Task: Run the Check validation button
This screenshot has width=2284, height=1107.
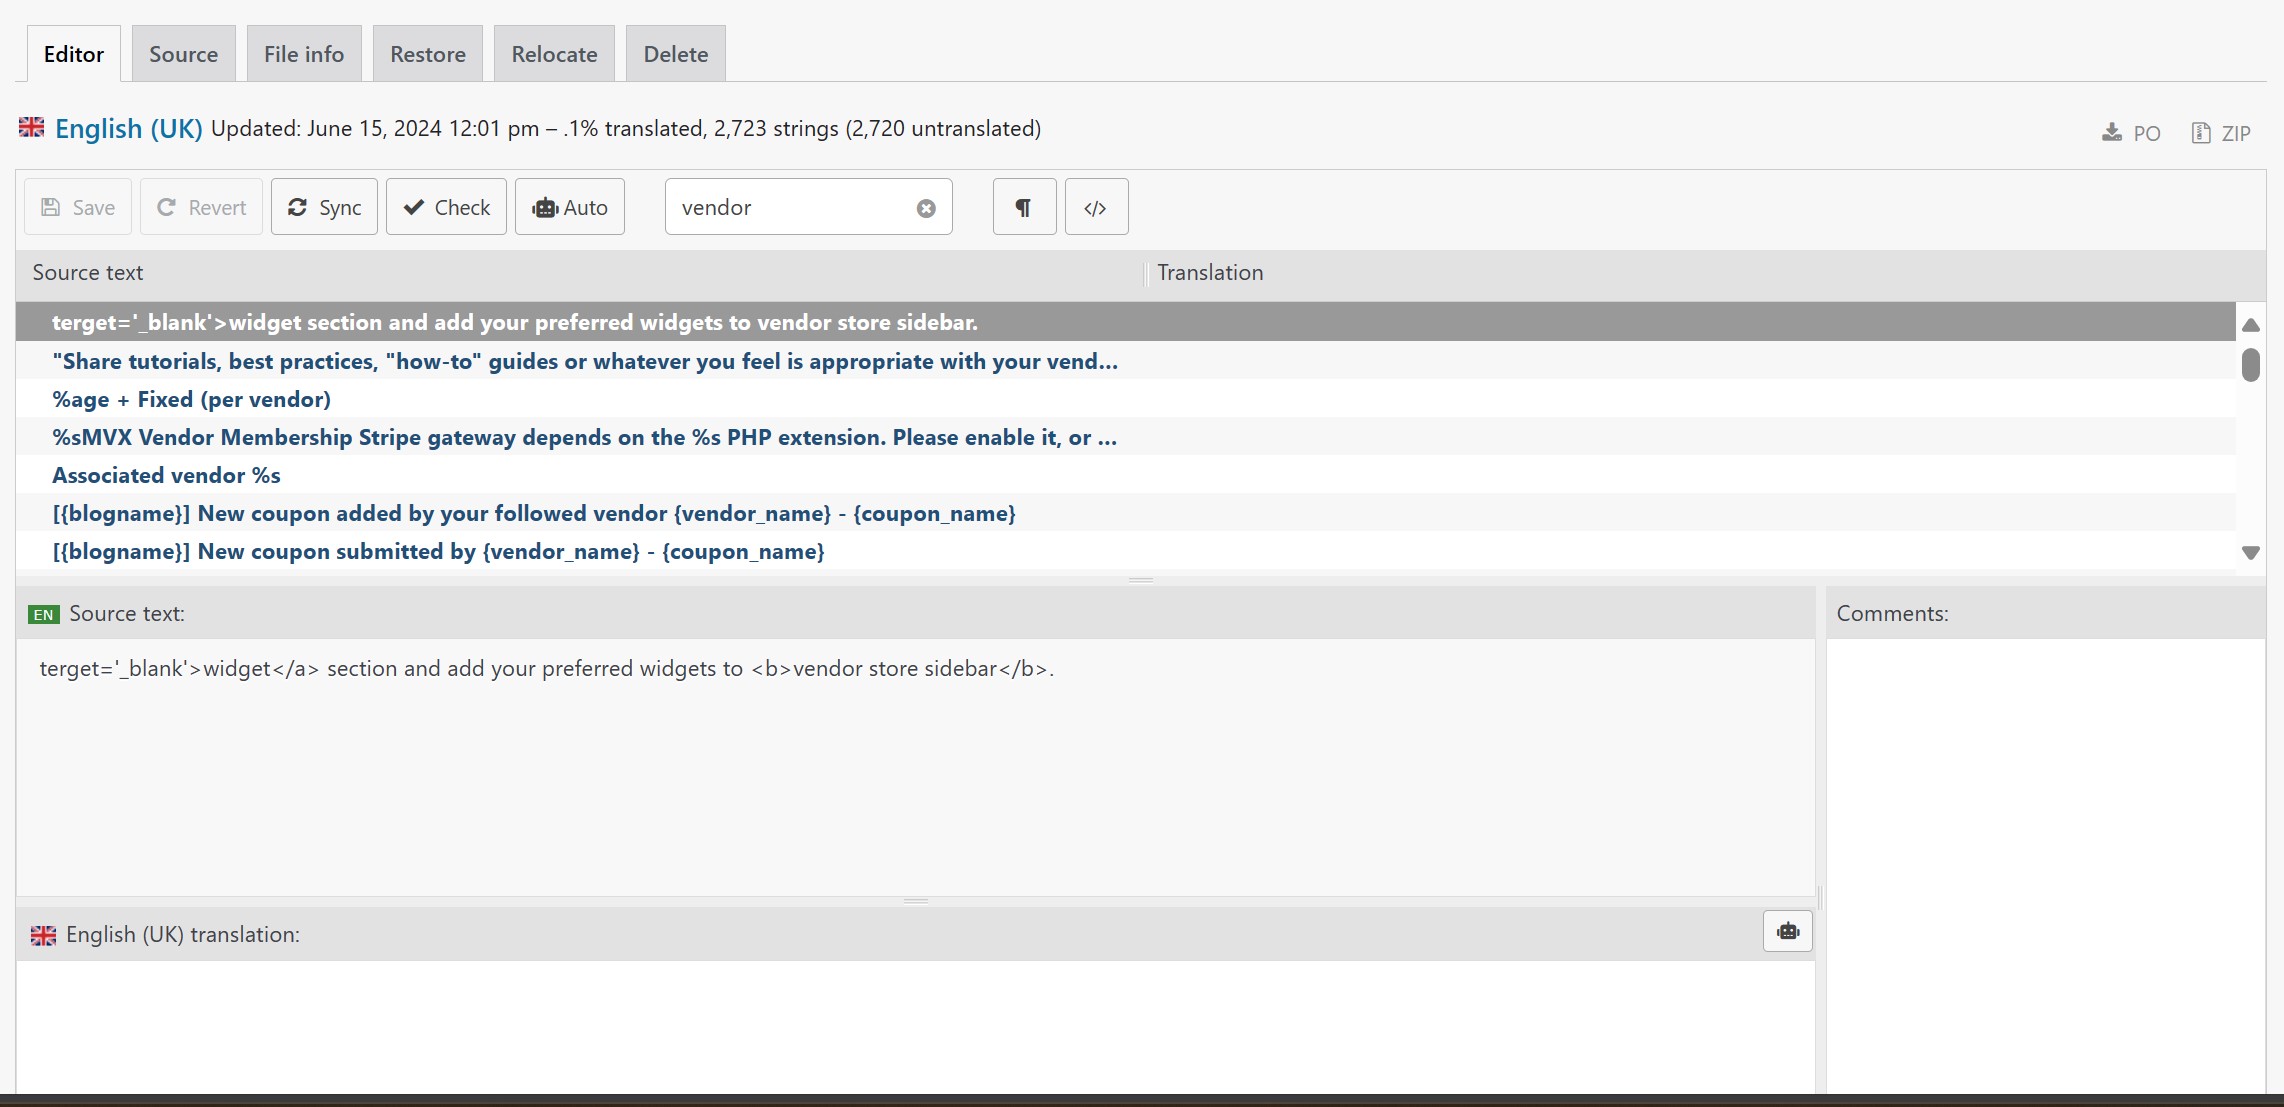Action: (446, 207)
